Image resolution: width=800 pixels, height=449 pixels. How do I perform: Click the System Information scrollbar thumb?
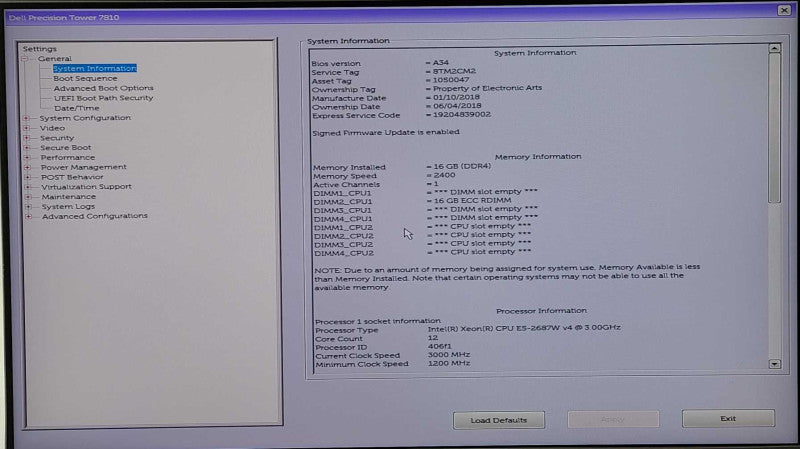coord(775,128)
